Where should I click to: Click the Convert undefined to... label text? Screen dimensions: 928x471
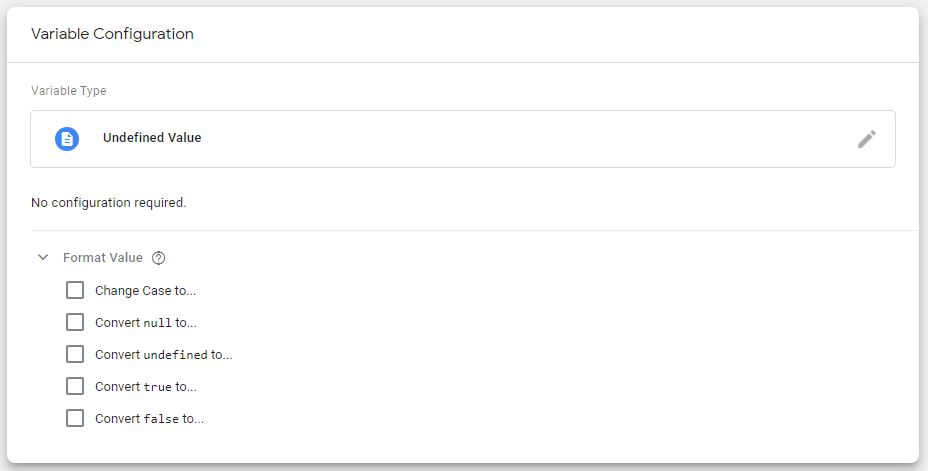point(164,354)
